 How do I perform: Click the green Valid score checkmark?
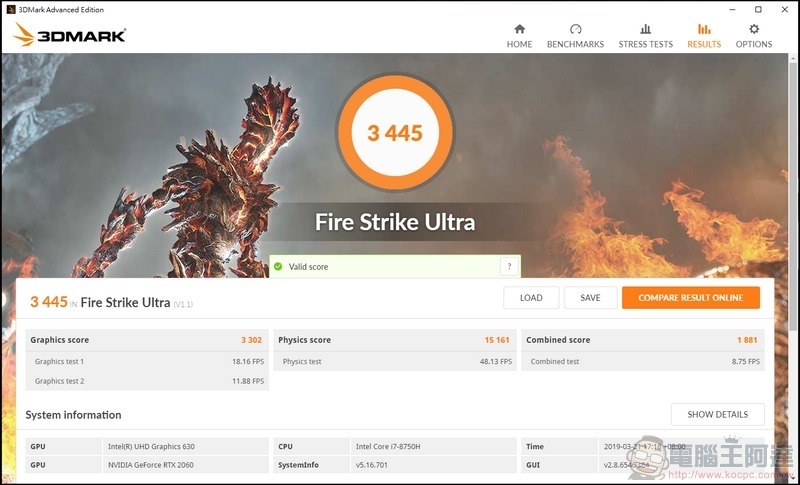pyautogui.click(x=278, y=266)
